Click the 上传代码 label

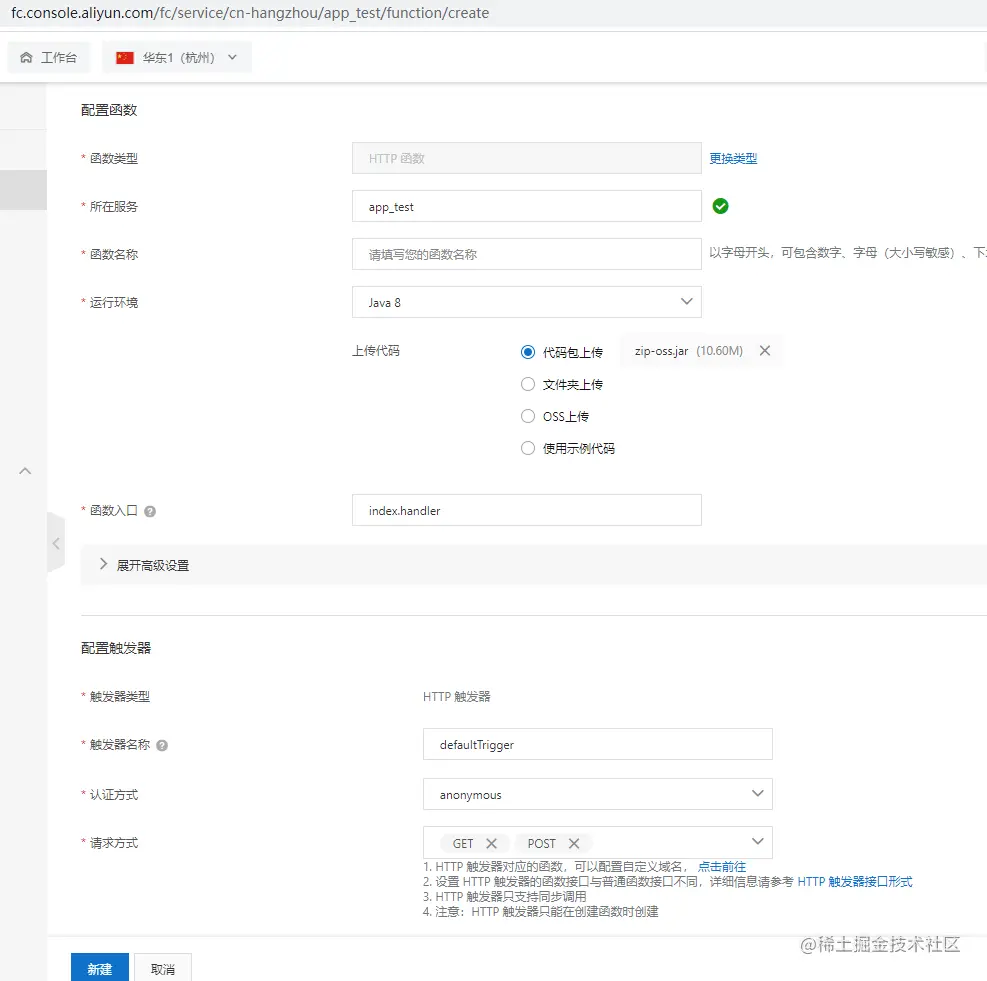pyautogui.click(x=376, y=351)
